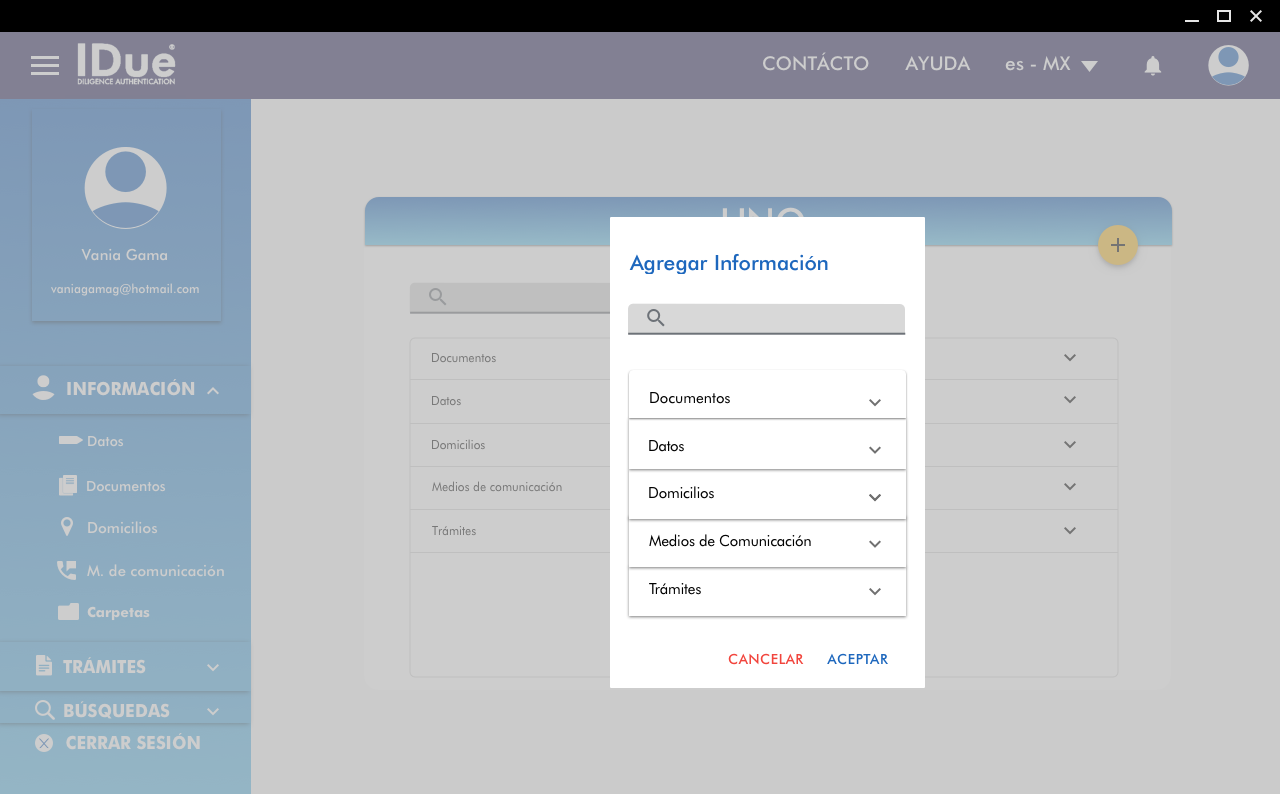Open the hamburger menu icon
Image resolution: width=1280 pixels, height=794 pixels.
click(45, 66)
